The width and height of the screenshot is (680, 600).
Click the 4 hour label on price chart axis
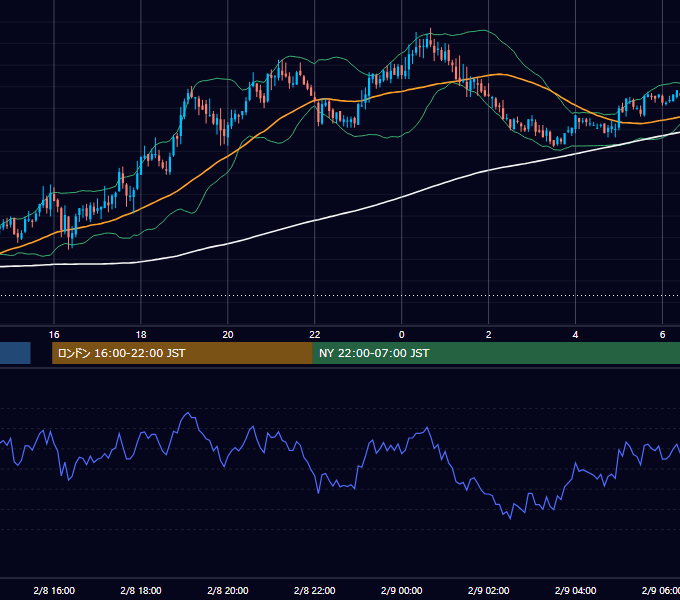click(x=575, y=335)
